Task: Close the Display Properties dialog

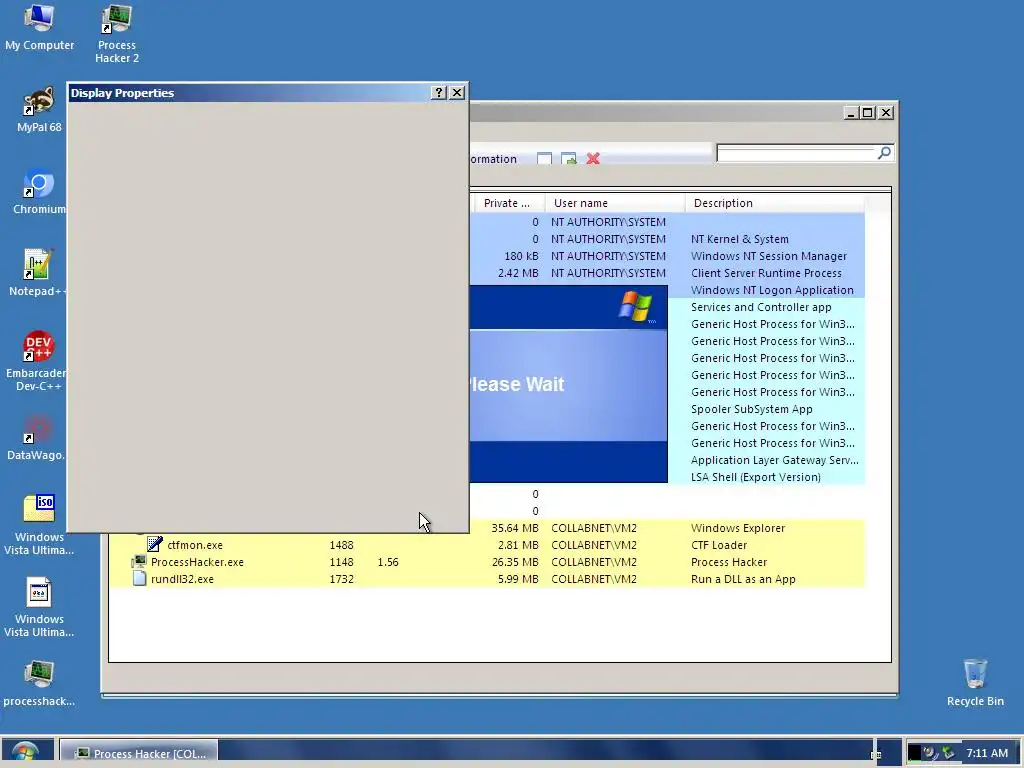Action: pyautogui.click(x=457, y=93)
